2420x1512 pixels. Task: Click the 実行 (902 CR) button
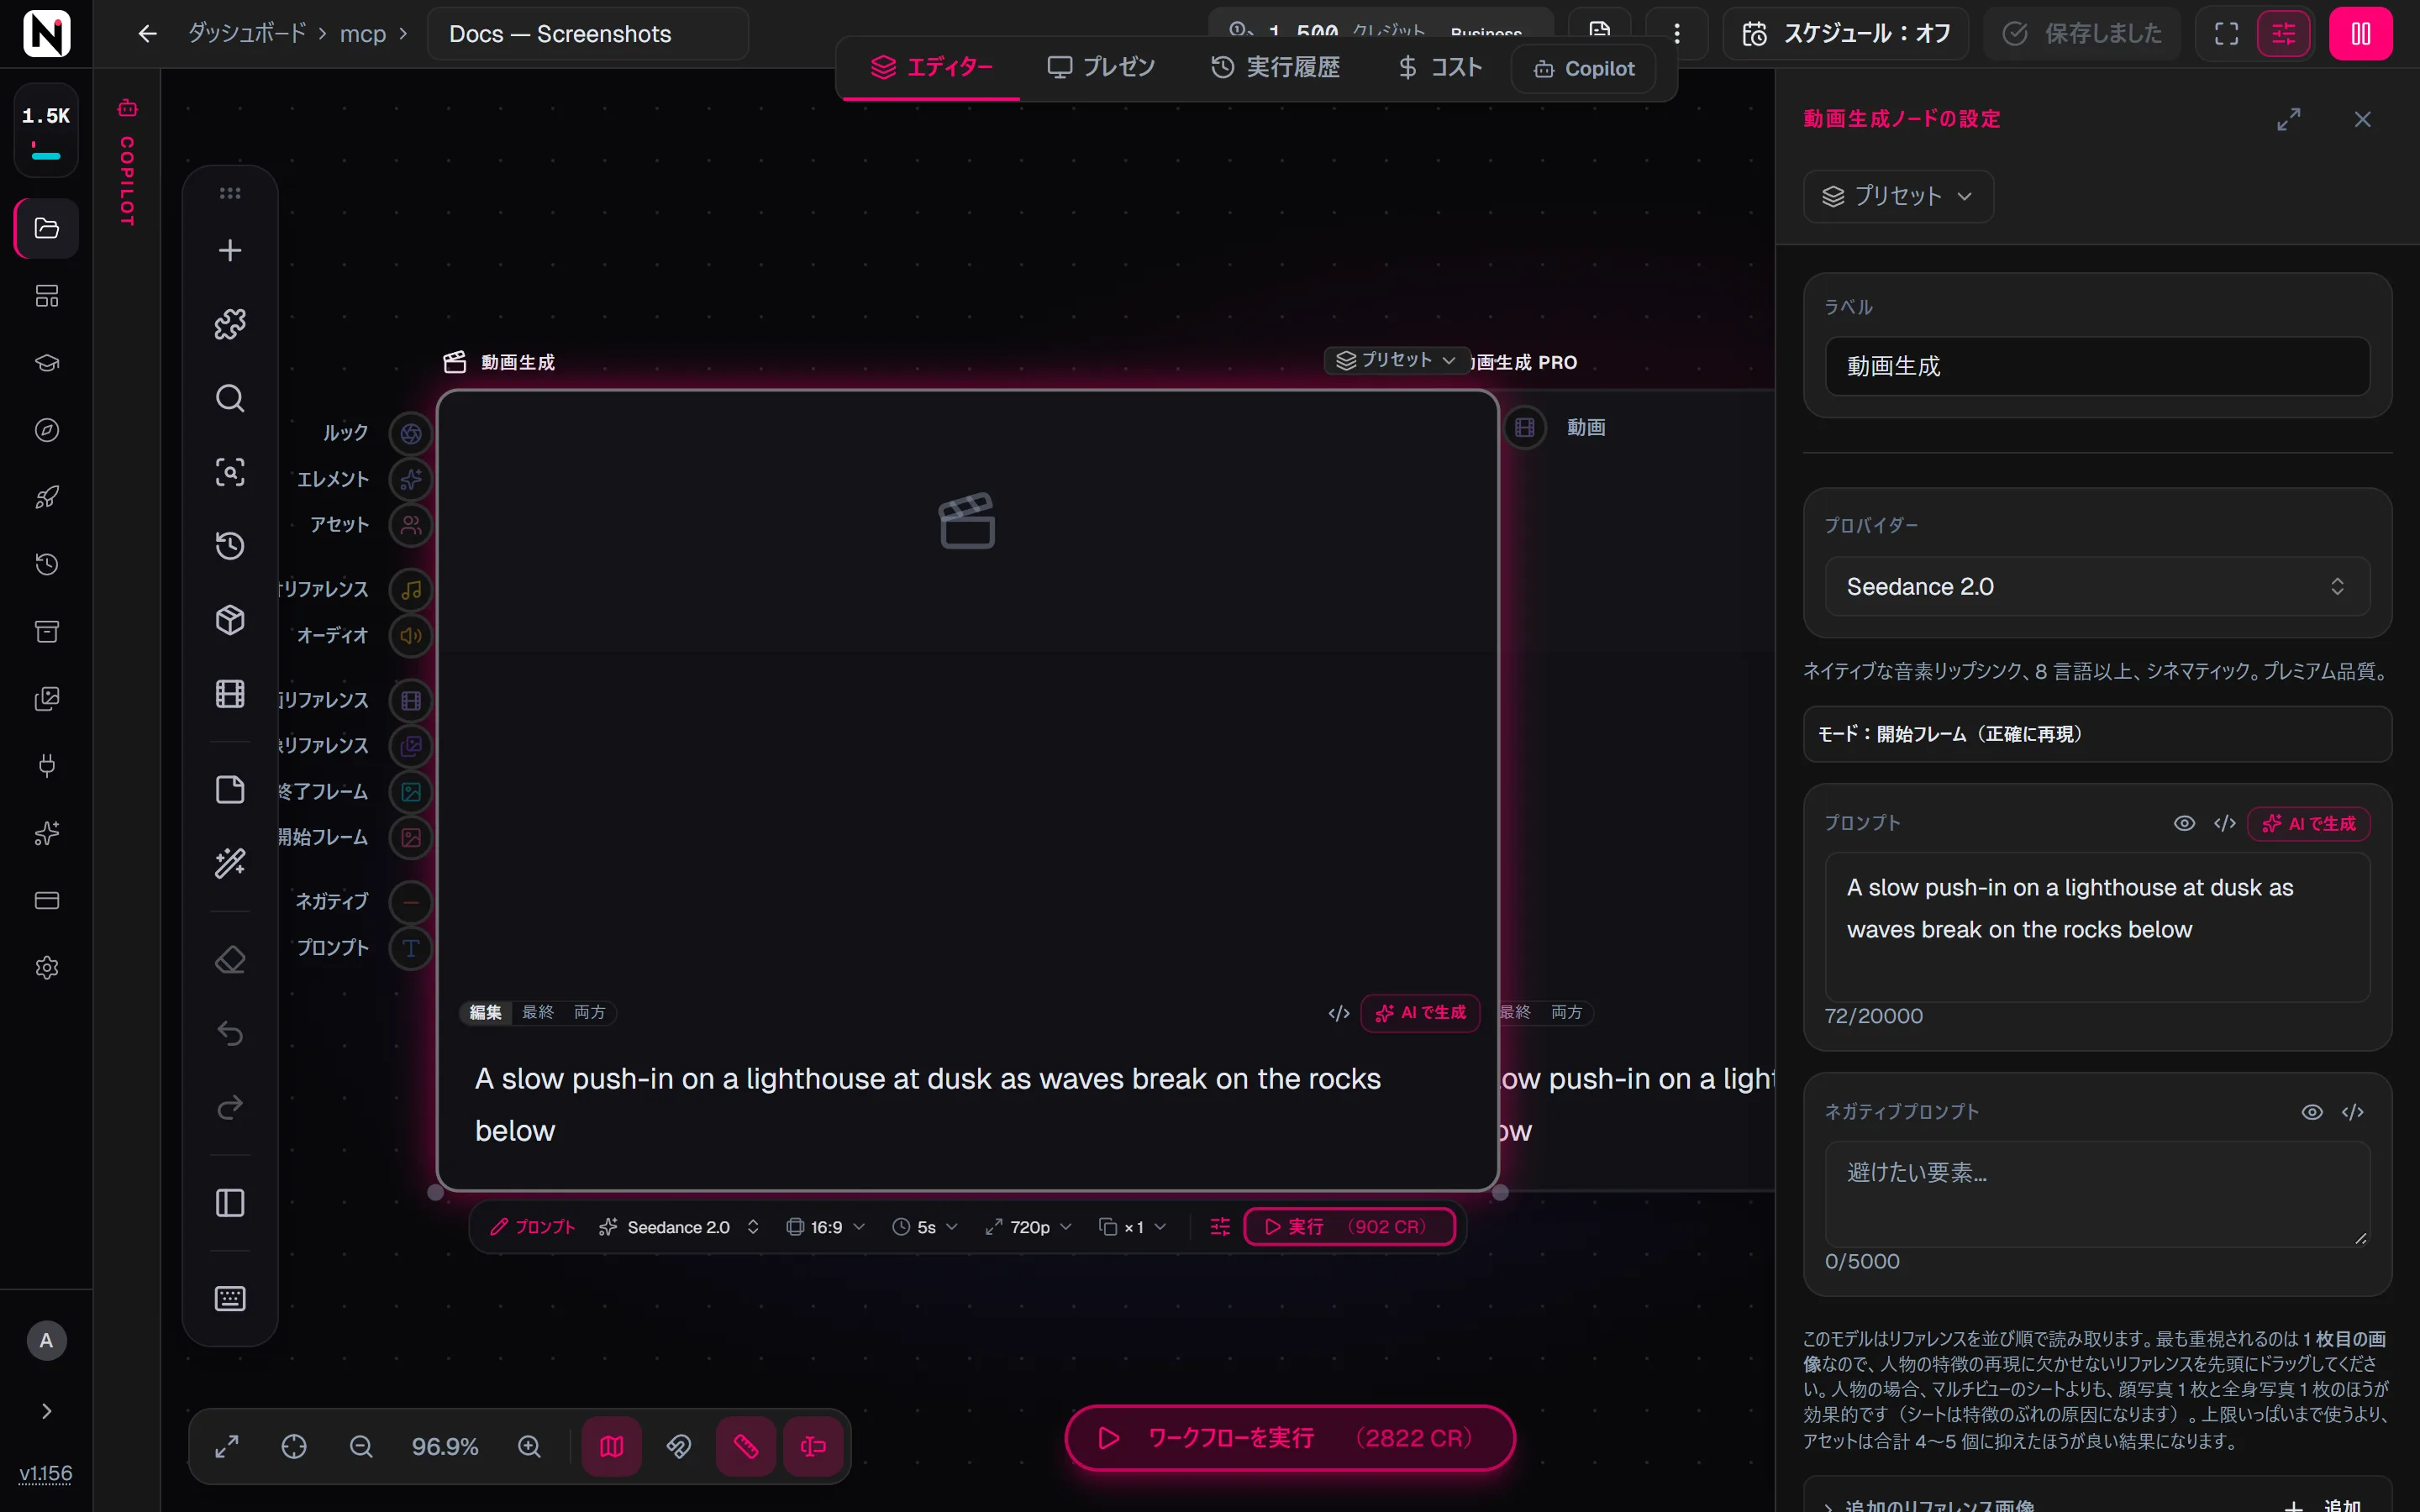(x=1349, y=1227)
